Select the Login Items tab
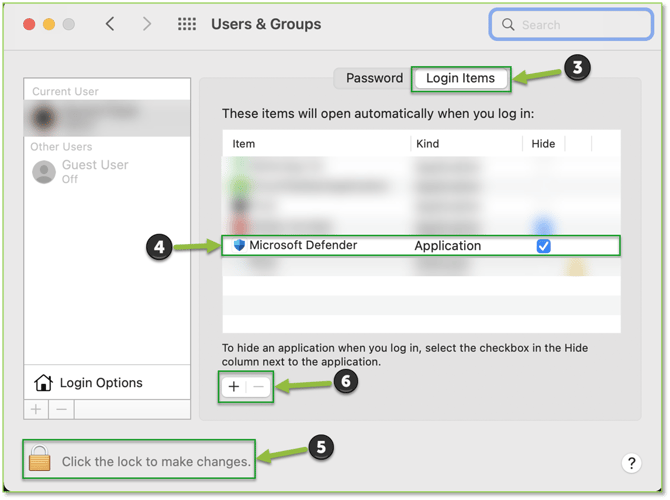Screen dimensions: 670x500 point(460,78)
